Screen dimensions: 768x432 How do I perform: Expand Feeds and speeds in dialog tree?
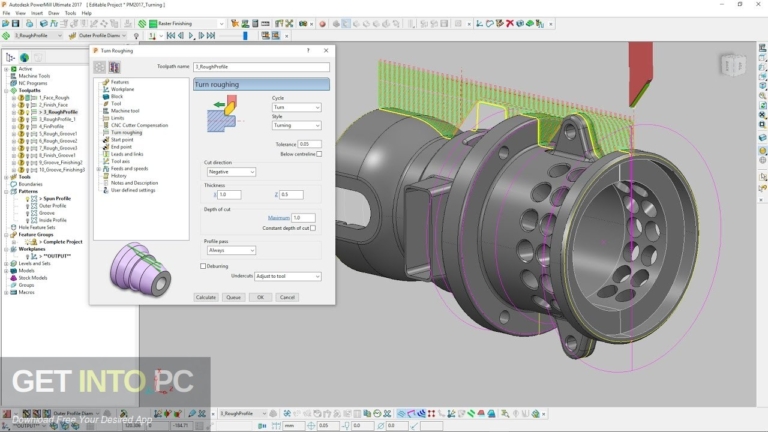(x=99, y=168)
